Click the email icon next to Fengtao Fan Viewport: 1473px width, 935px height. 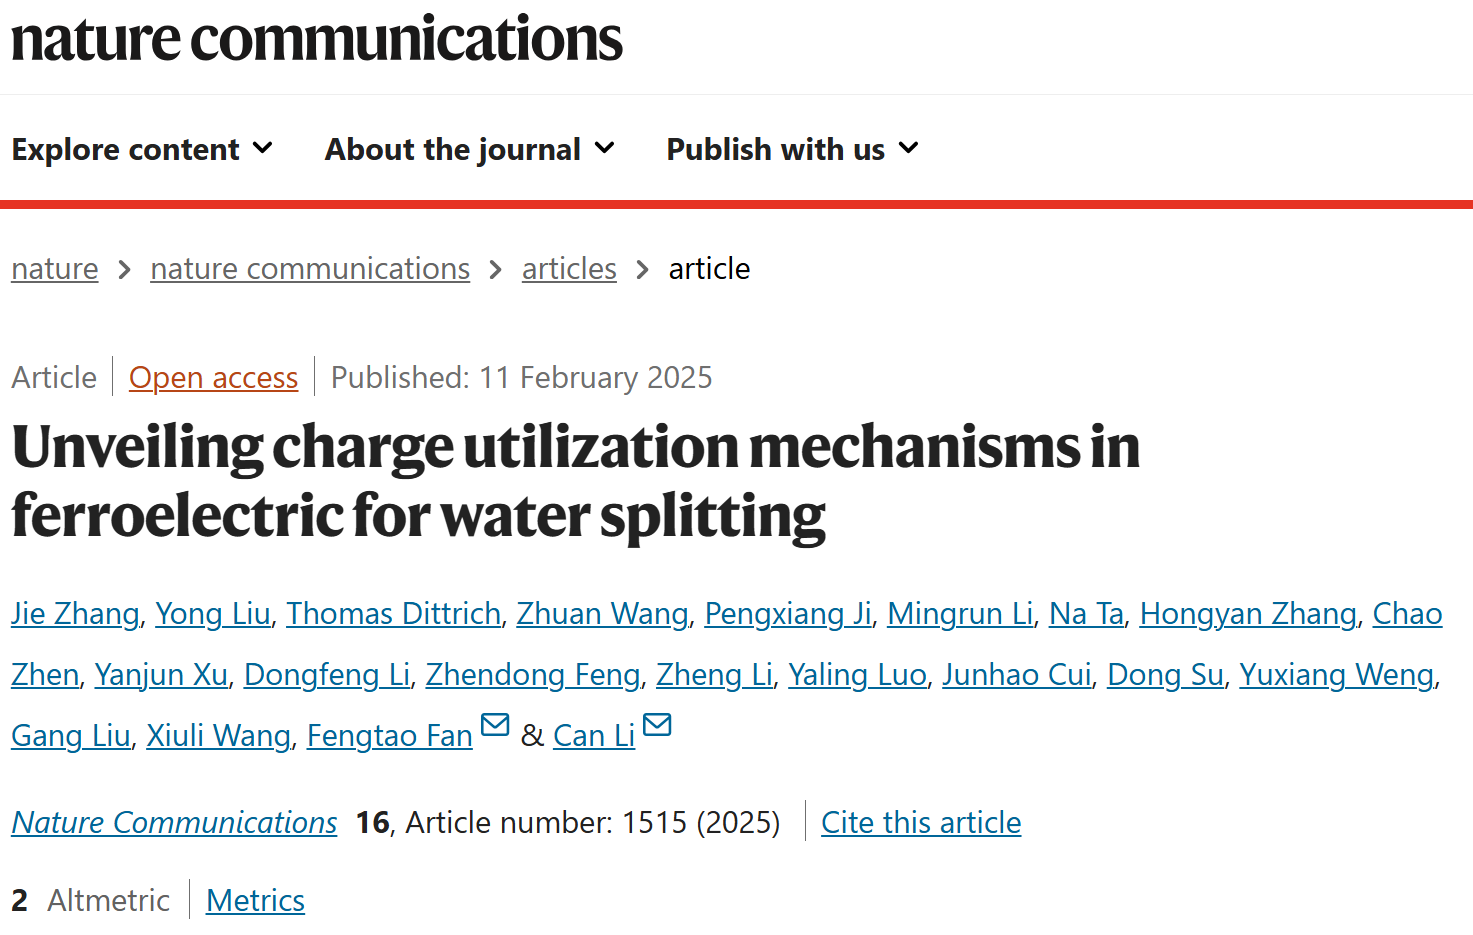[x=495, y=724]
